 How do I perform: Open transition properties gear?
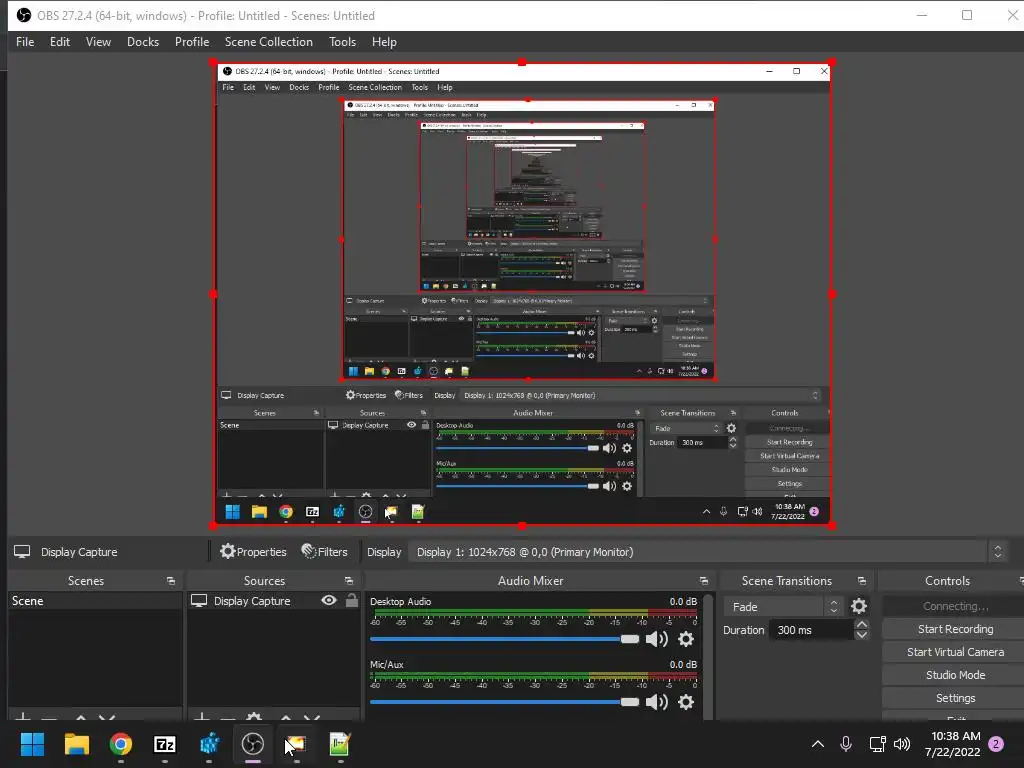click(x=859, y=607)
